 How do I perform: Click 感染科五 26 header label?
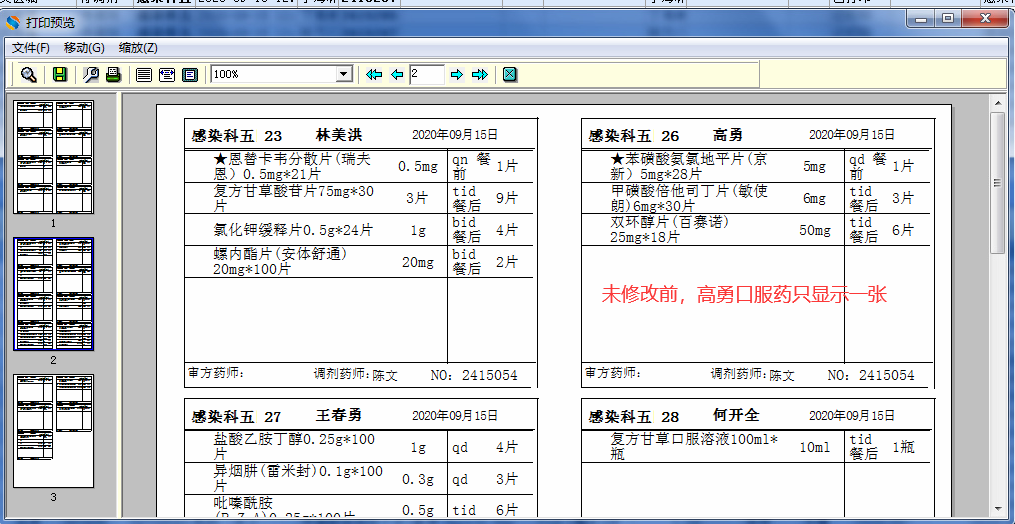tap(634, 136)
